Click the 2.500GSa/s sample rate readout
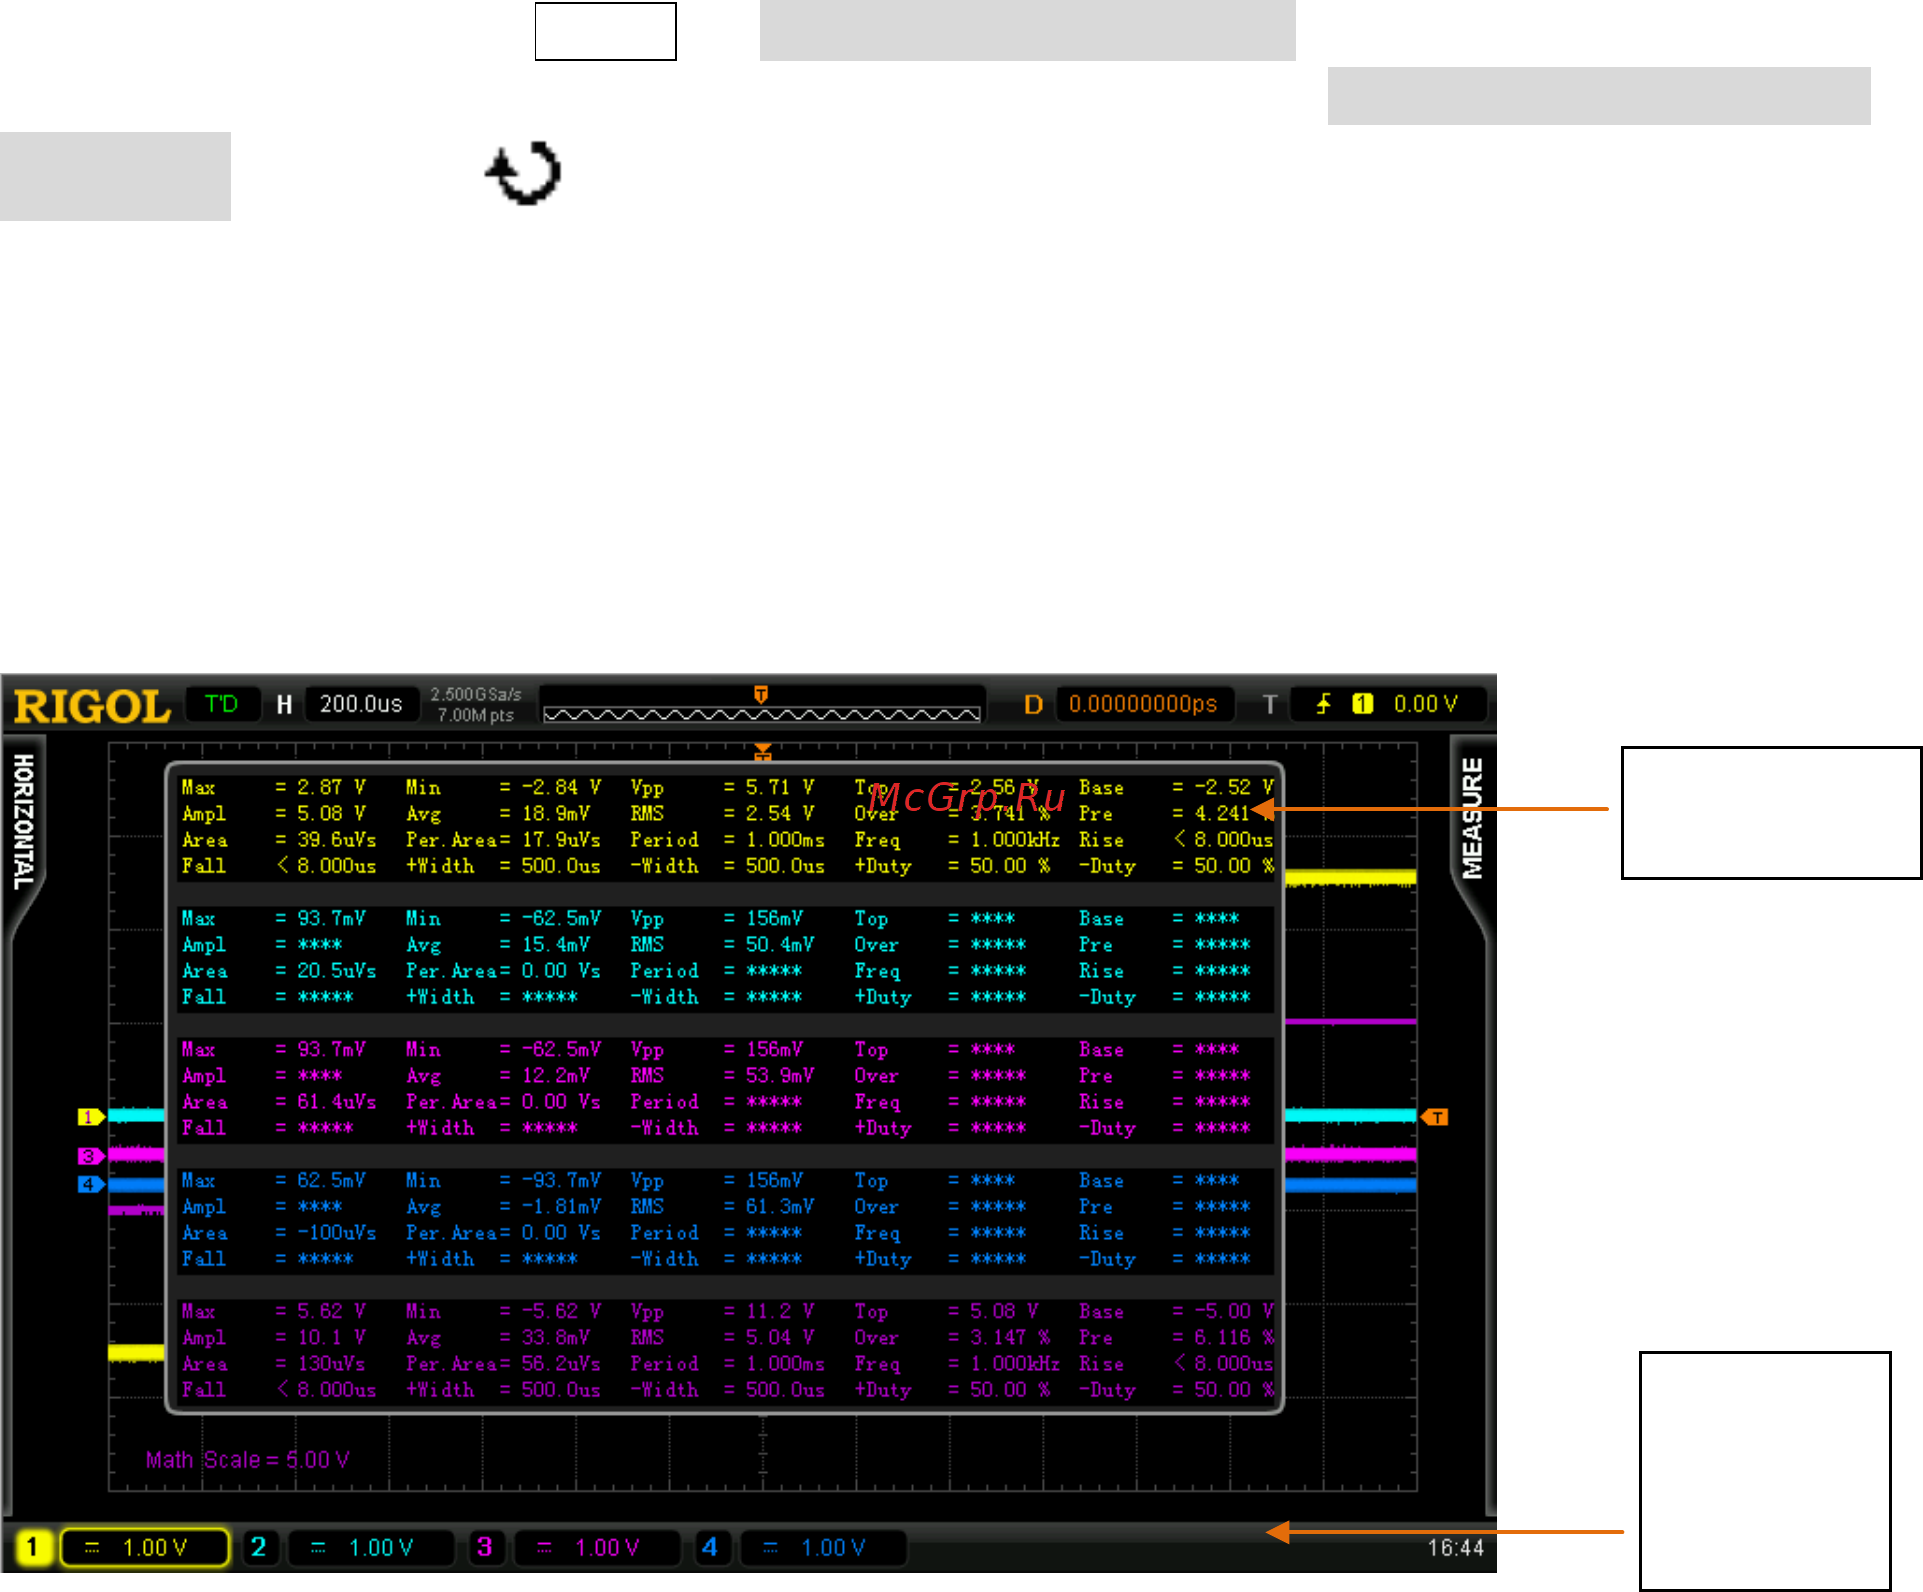Image resolution: width=1923 pixels, height=1592 pixels. (476, 694)
